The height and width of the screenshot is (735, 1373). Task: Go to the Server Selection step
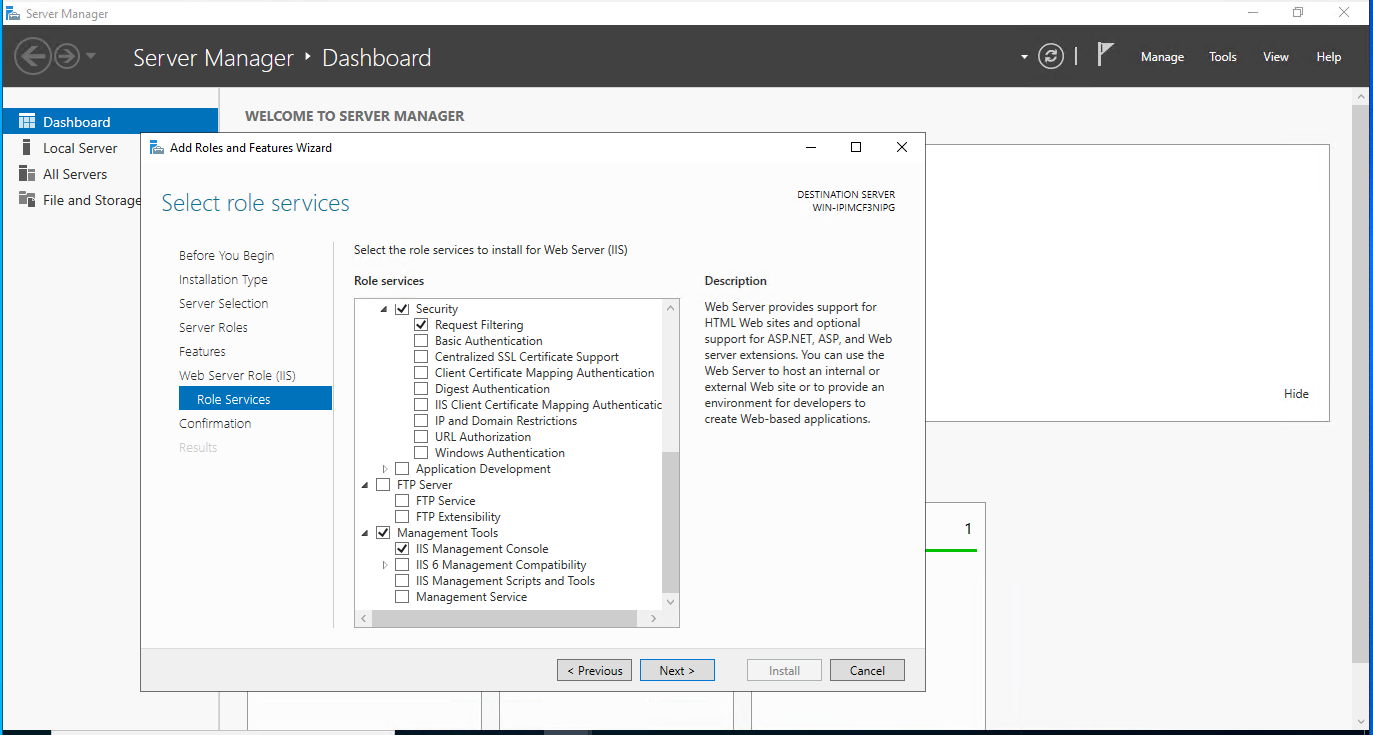223,303
